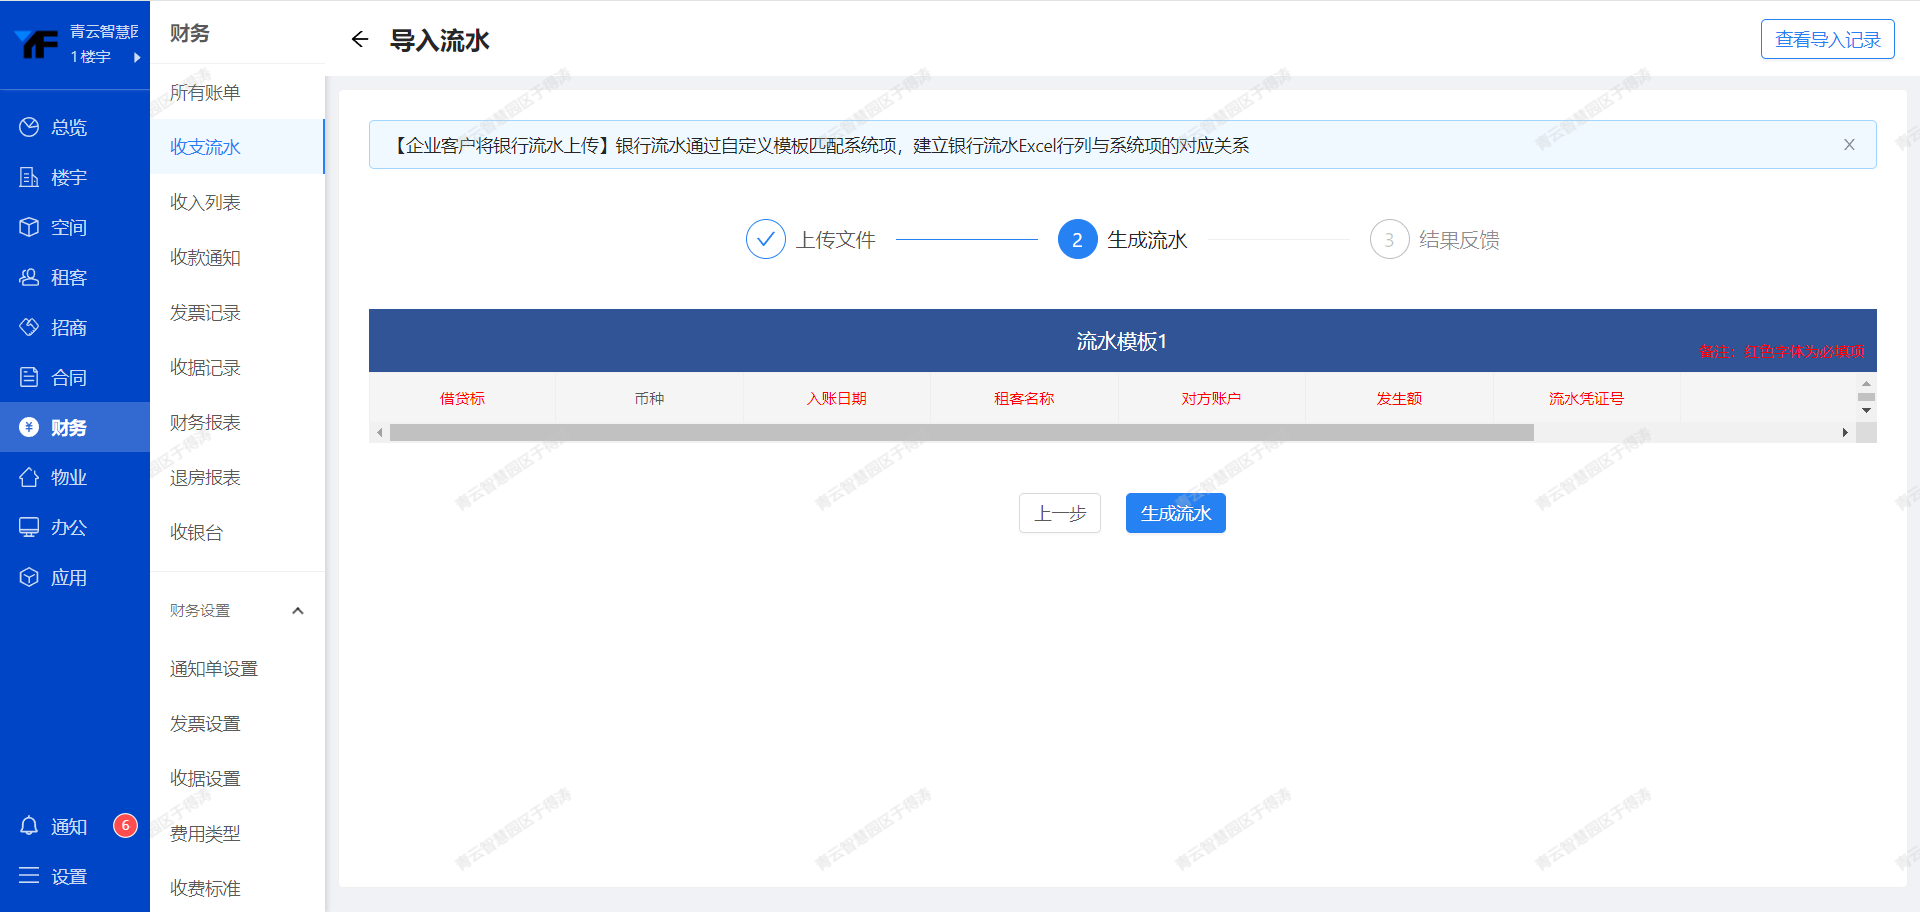Click the back arrow beside 导入流水
This screenshot has height=912, width=1920.
[x=360, y=40]
